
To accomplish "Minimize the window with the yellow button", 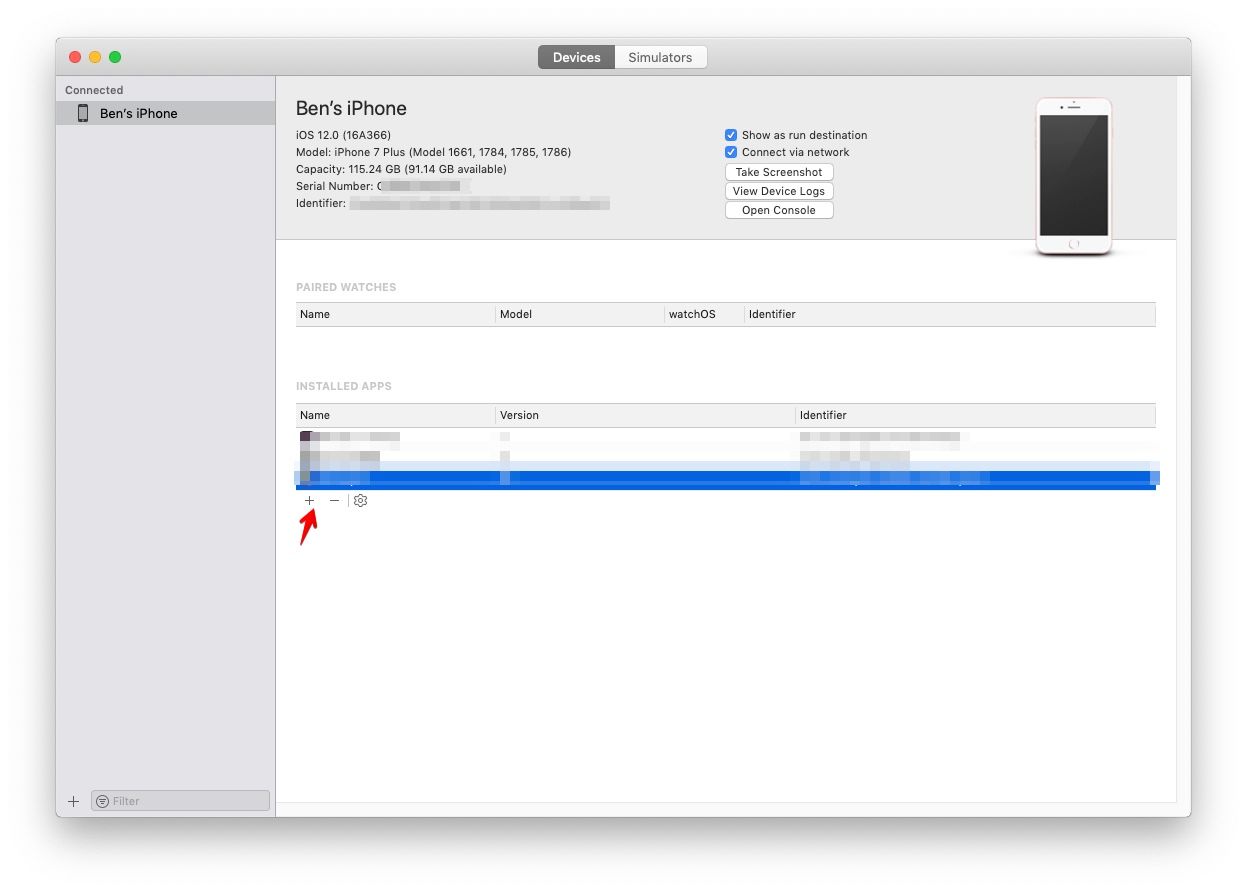I will click(x=95, y=57).
